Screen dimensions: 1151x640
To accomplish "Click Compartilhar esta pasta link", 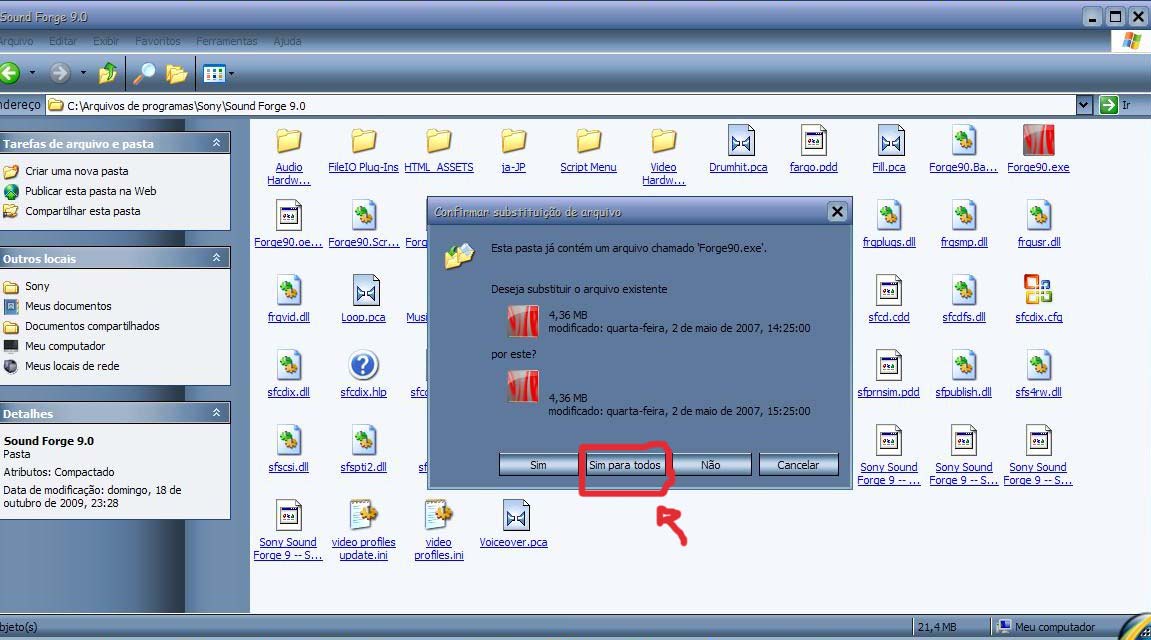I will [x=82, y=211].
